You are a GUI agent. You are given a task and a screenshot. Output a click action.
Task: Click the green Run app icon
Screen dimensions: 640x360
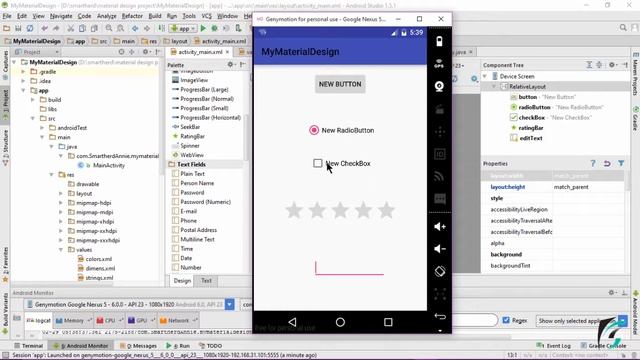(x=203, y=28)
